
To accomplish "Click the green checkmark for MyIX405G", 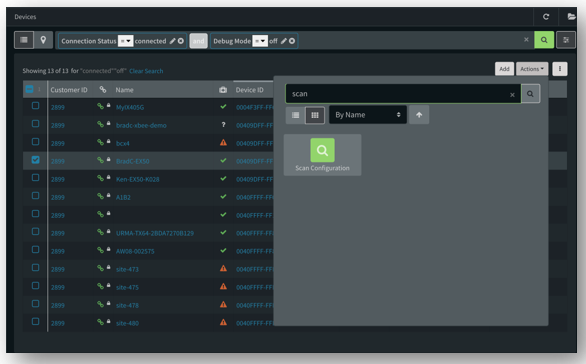I will click(223, 107).
